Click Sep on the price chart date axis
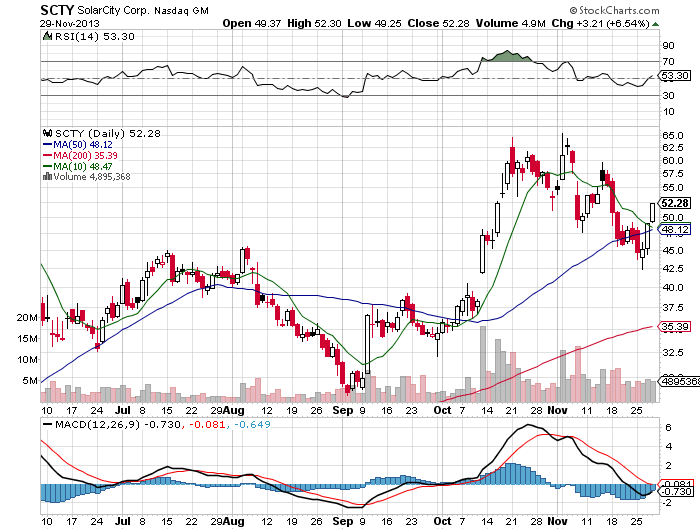 point(342,410)
